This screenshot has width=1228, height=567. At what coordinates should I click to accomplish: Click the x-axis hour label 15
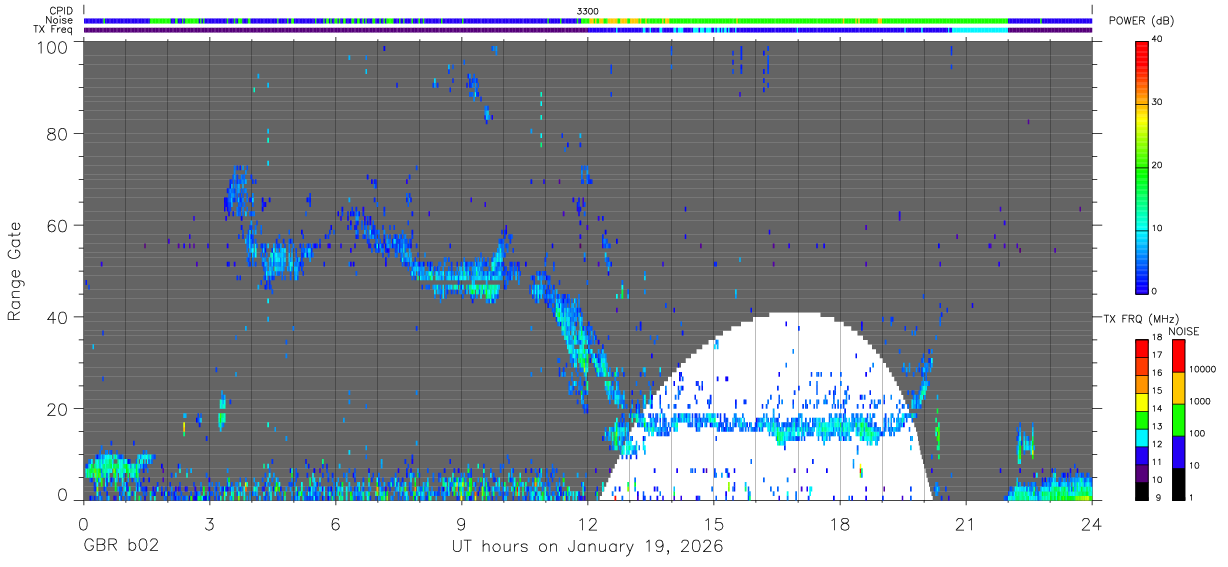pos(714,525)
